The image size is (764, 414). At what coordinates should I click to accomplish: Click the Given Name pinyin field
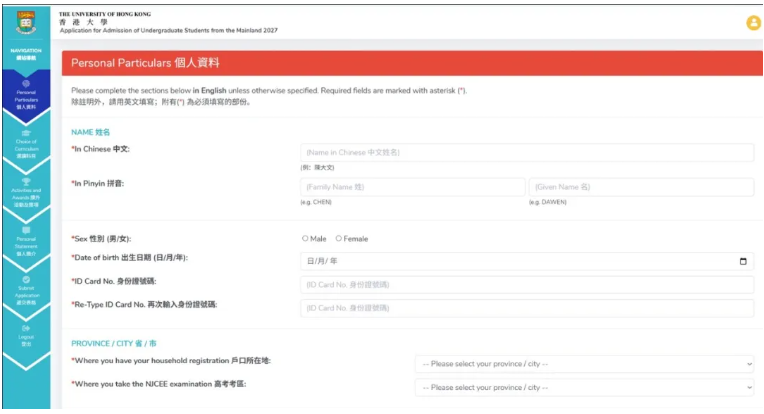pyautogui.click(x=641, y=187)
